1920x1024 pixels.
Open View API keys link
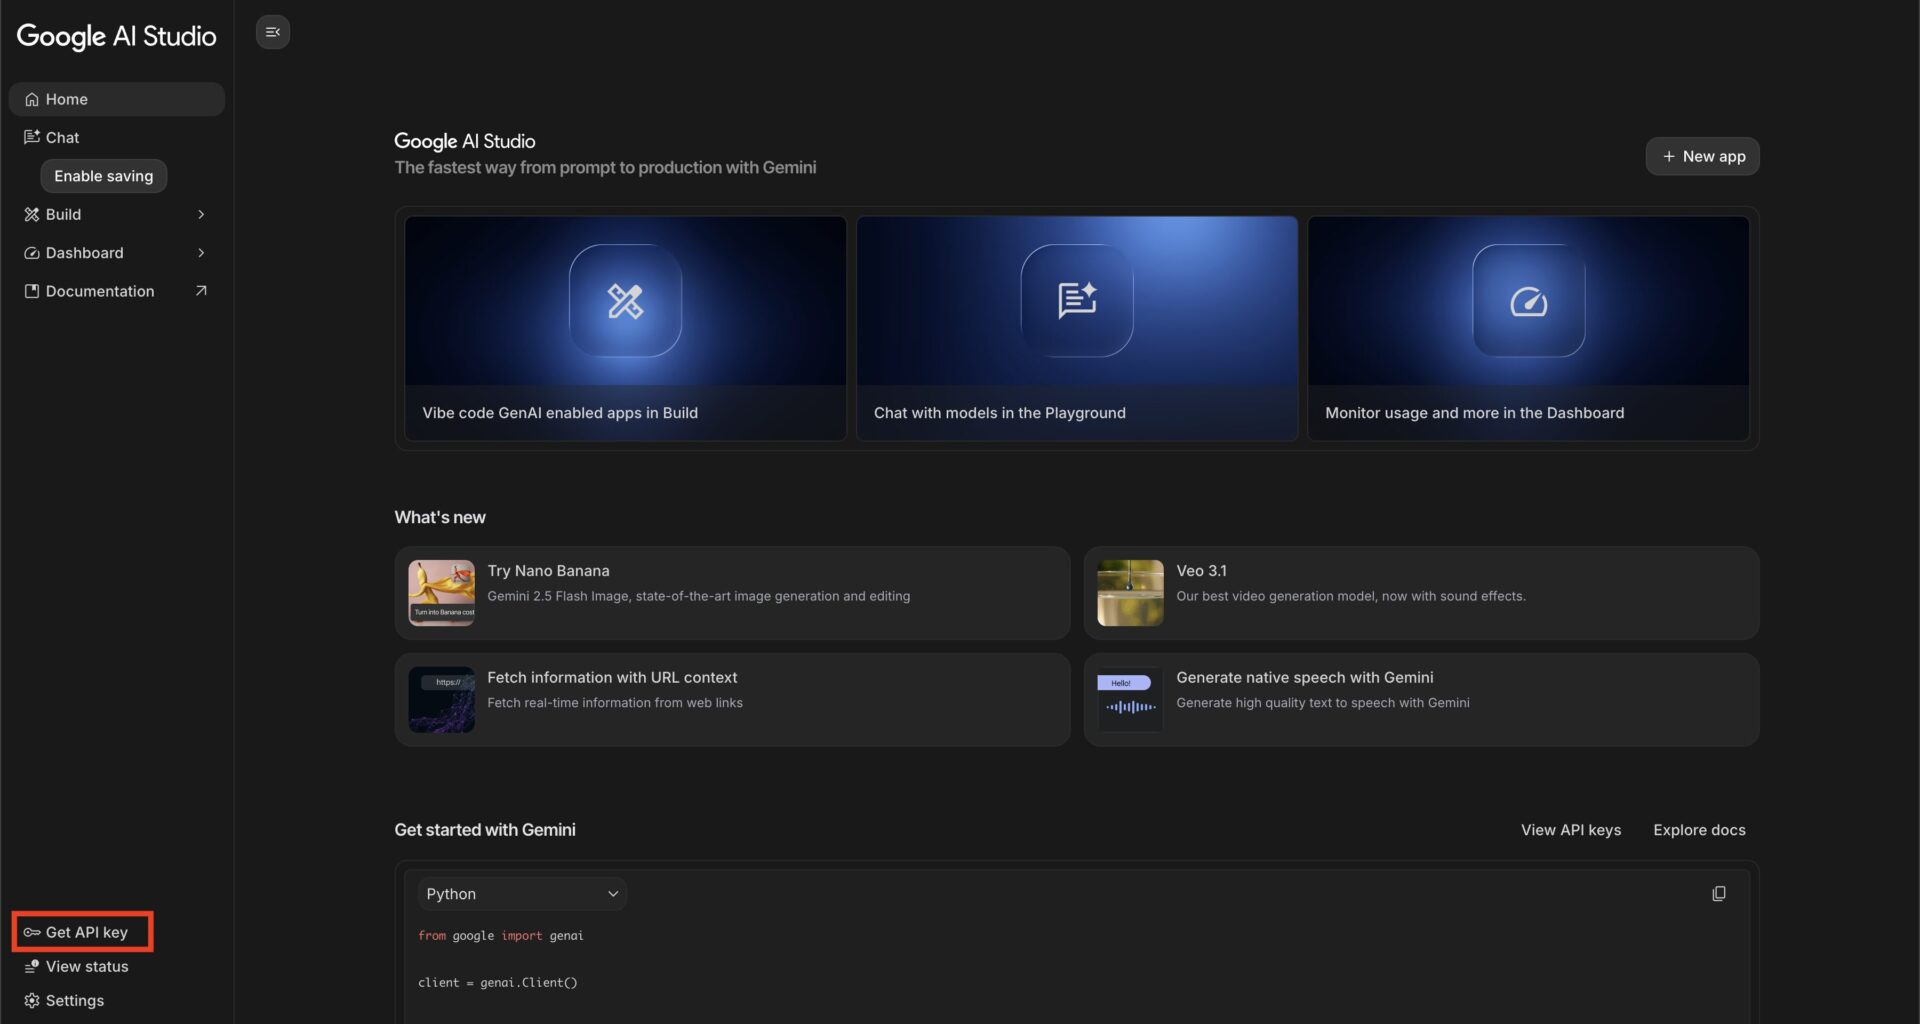click(x=1570, y=829)
